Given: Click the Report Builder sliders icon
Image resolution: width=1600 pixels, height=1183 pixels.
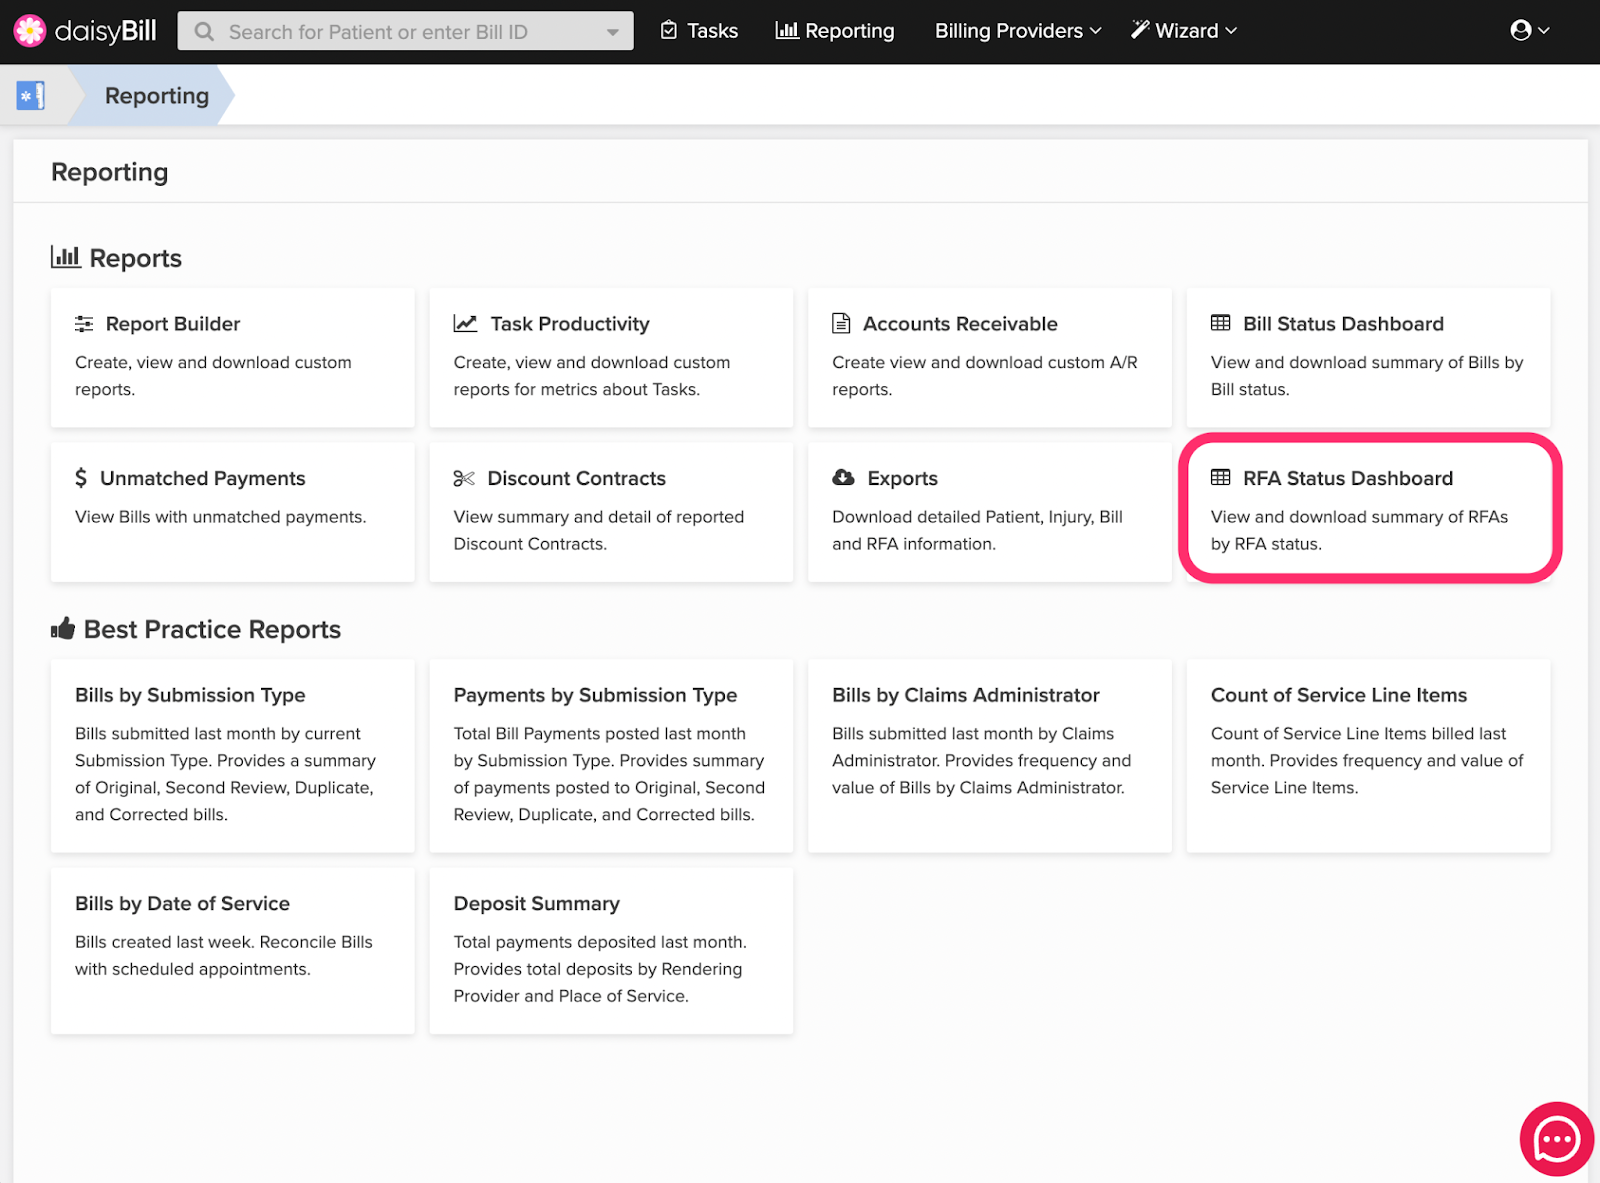Looking at the screenshot, I should 84,324.
